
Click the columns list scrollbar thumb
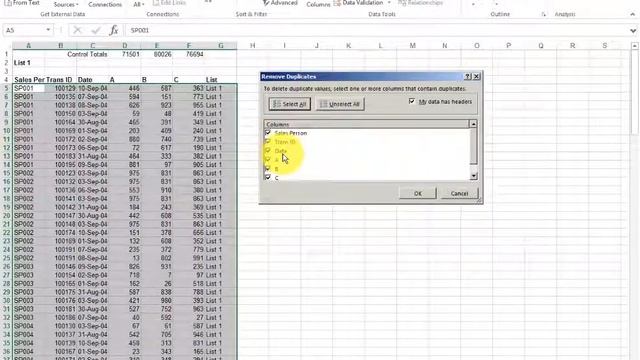tap(473, 146)
